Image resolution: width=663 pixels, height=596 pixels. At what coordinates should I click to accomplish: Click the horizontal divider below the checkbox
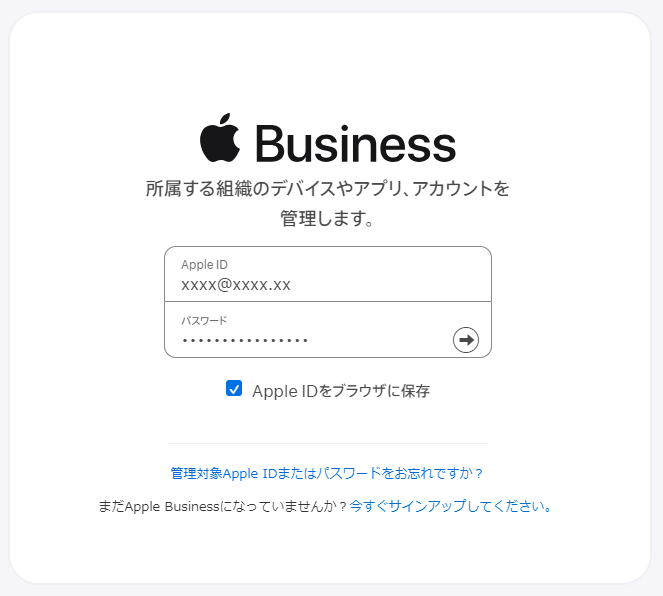point(328,444)
